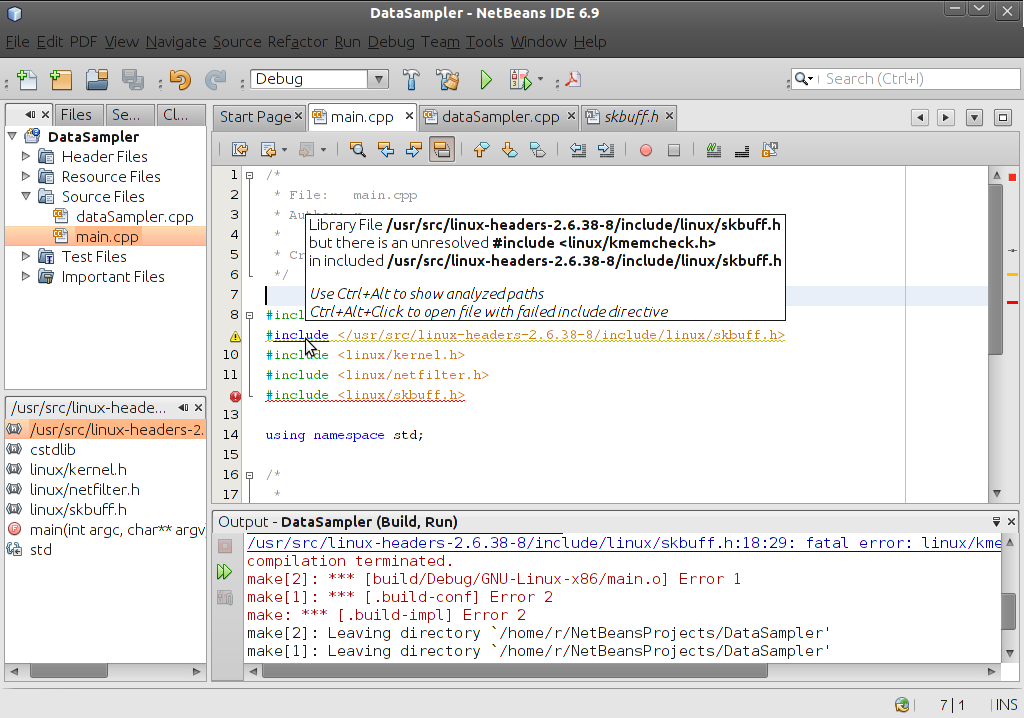
Task: Select linux/netfilter.h in Navigator panel
Action: [x=84, y=490]
